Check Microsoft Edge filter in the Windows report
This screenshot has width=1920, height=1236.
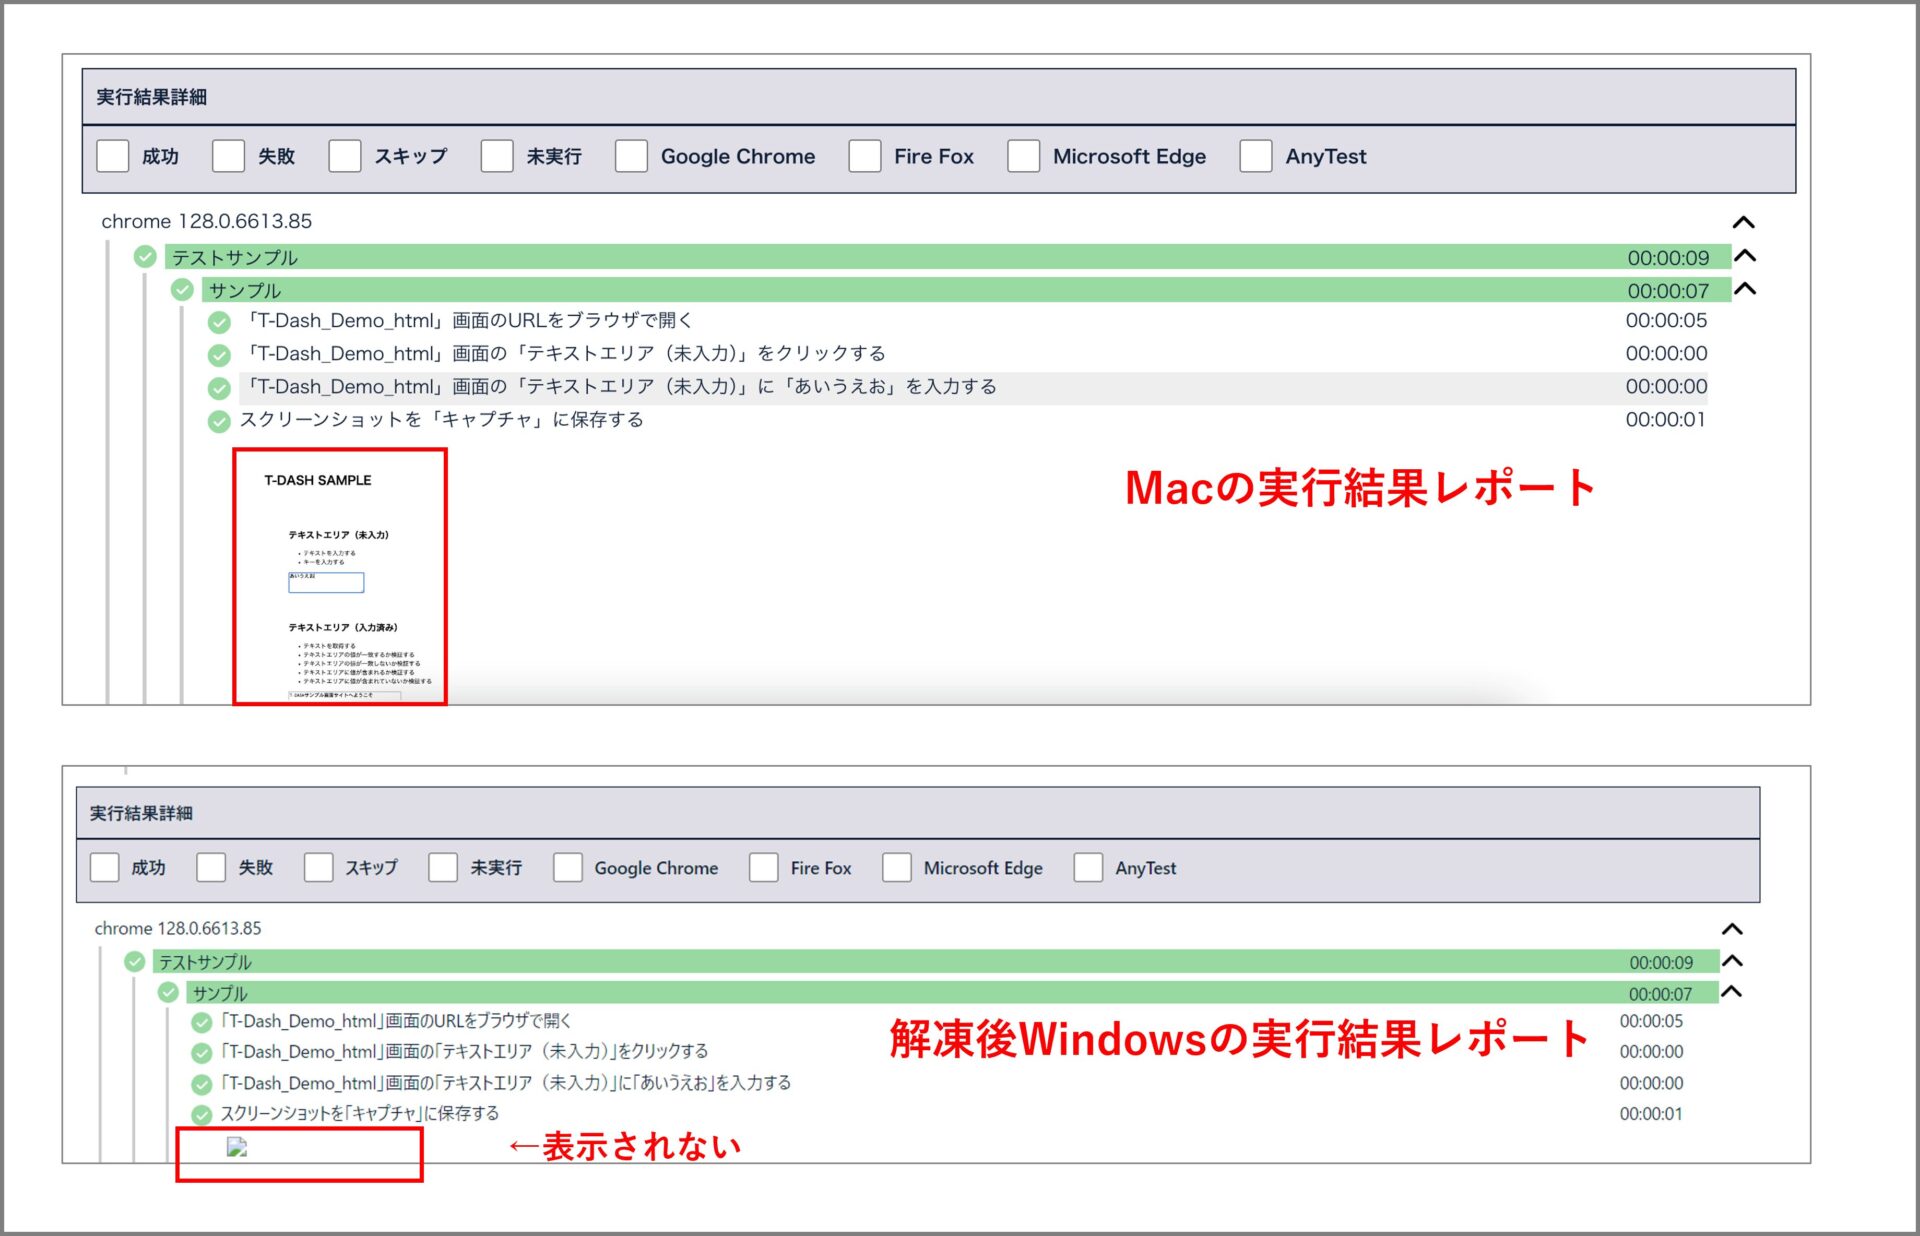click(897, 868)
